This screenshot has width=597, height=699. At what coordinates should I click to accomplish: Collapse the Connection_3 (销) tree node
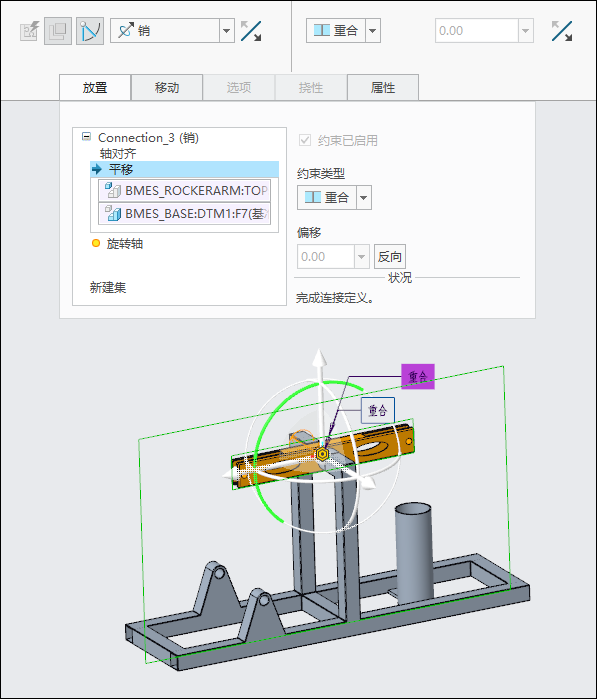tap(86, 137)
